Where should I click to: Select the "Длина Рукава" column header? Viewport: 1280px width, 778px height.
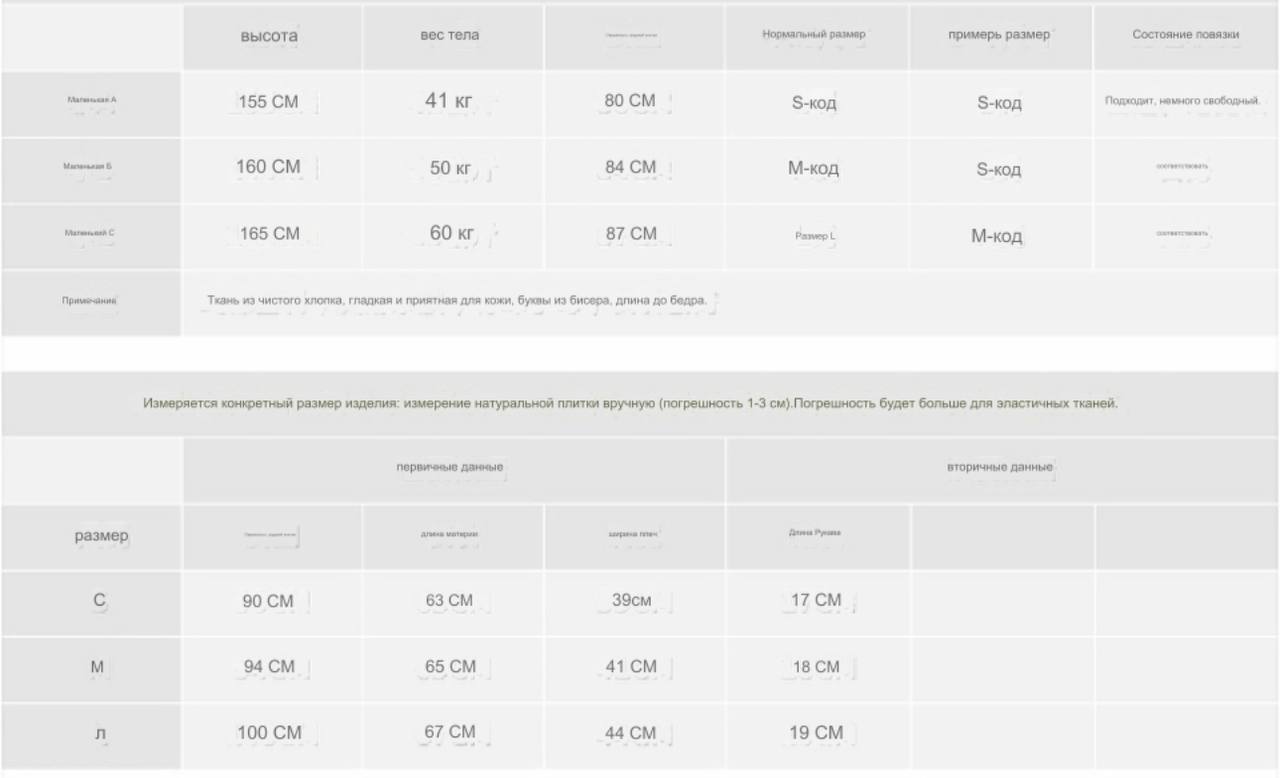(814, 533)
